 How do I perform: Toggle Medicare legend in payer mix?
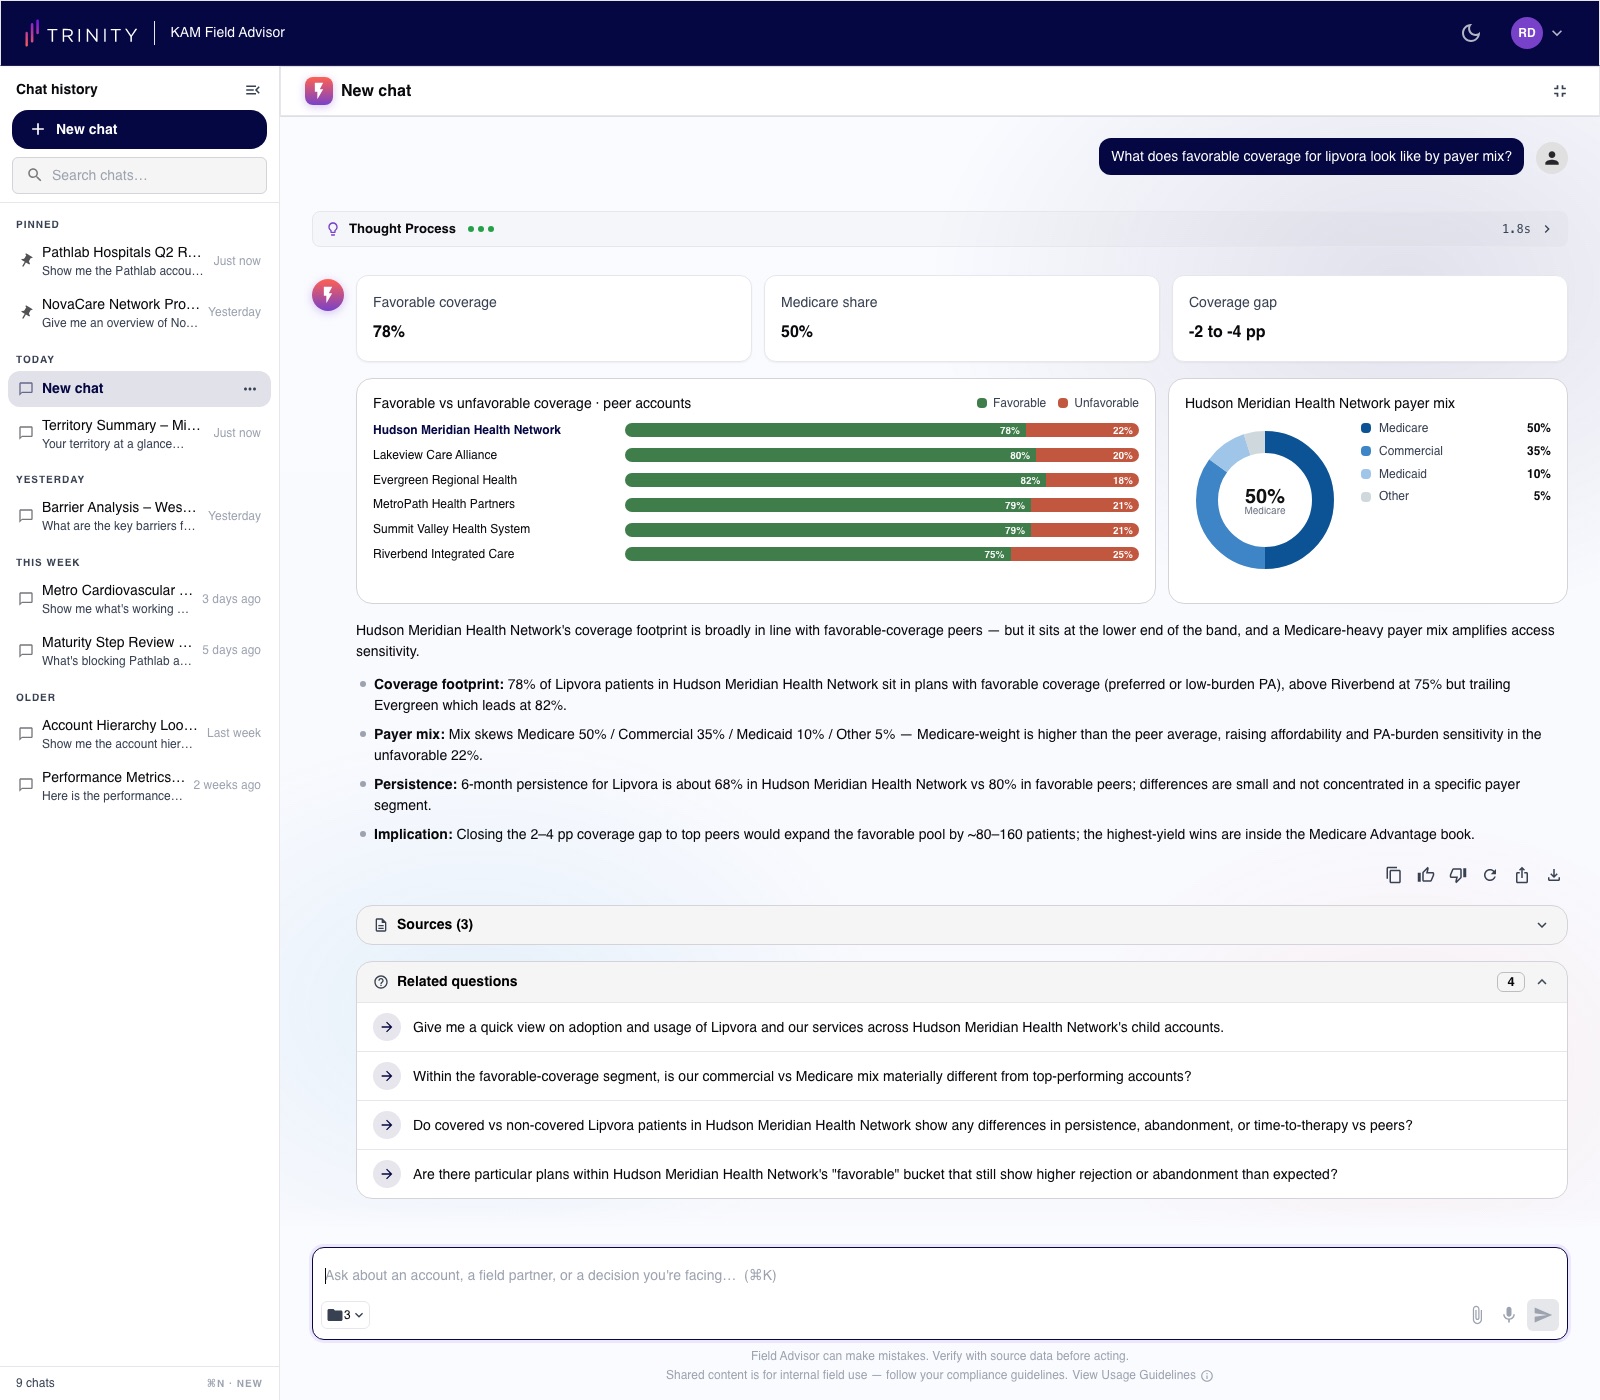point(1455,428)
